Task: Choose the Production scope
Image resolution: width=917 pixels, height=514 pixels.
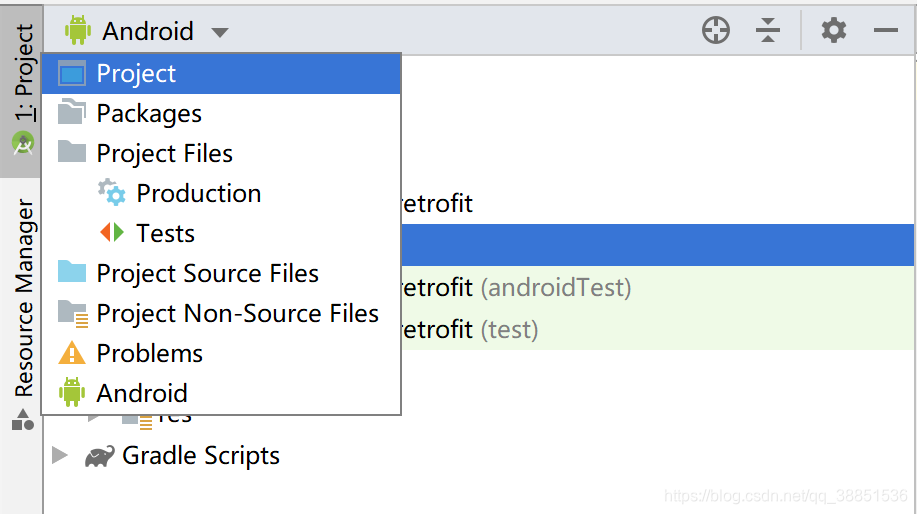Action: pos(221,194)
